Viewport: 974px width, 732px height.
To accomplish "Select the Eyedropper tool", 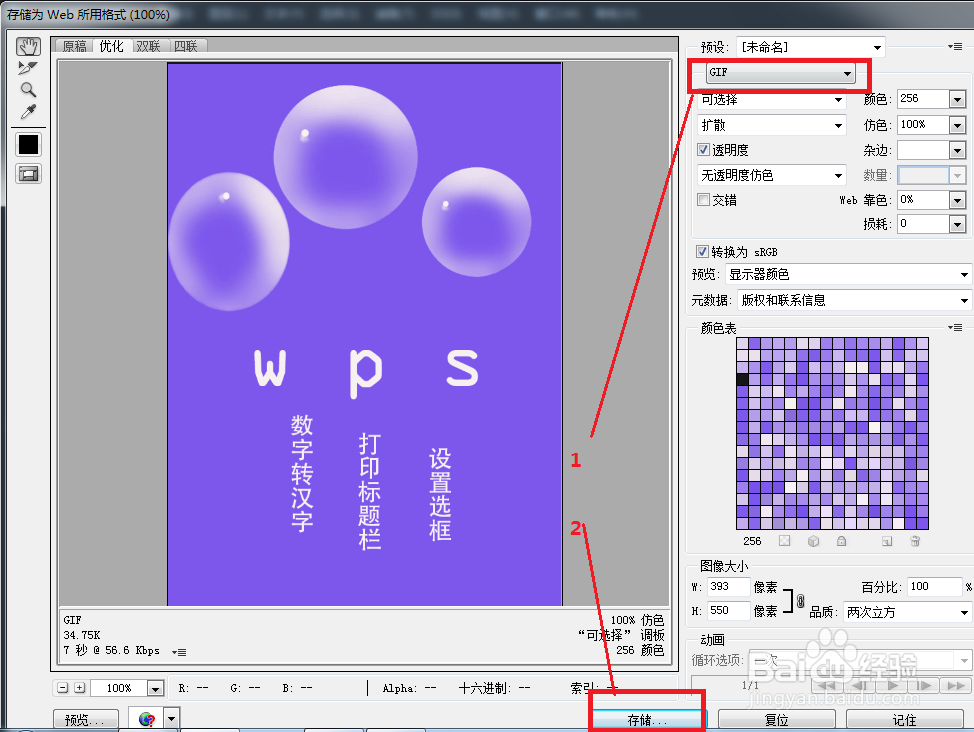I will pos(28,112).
